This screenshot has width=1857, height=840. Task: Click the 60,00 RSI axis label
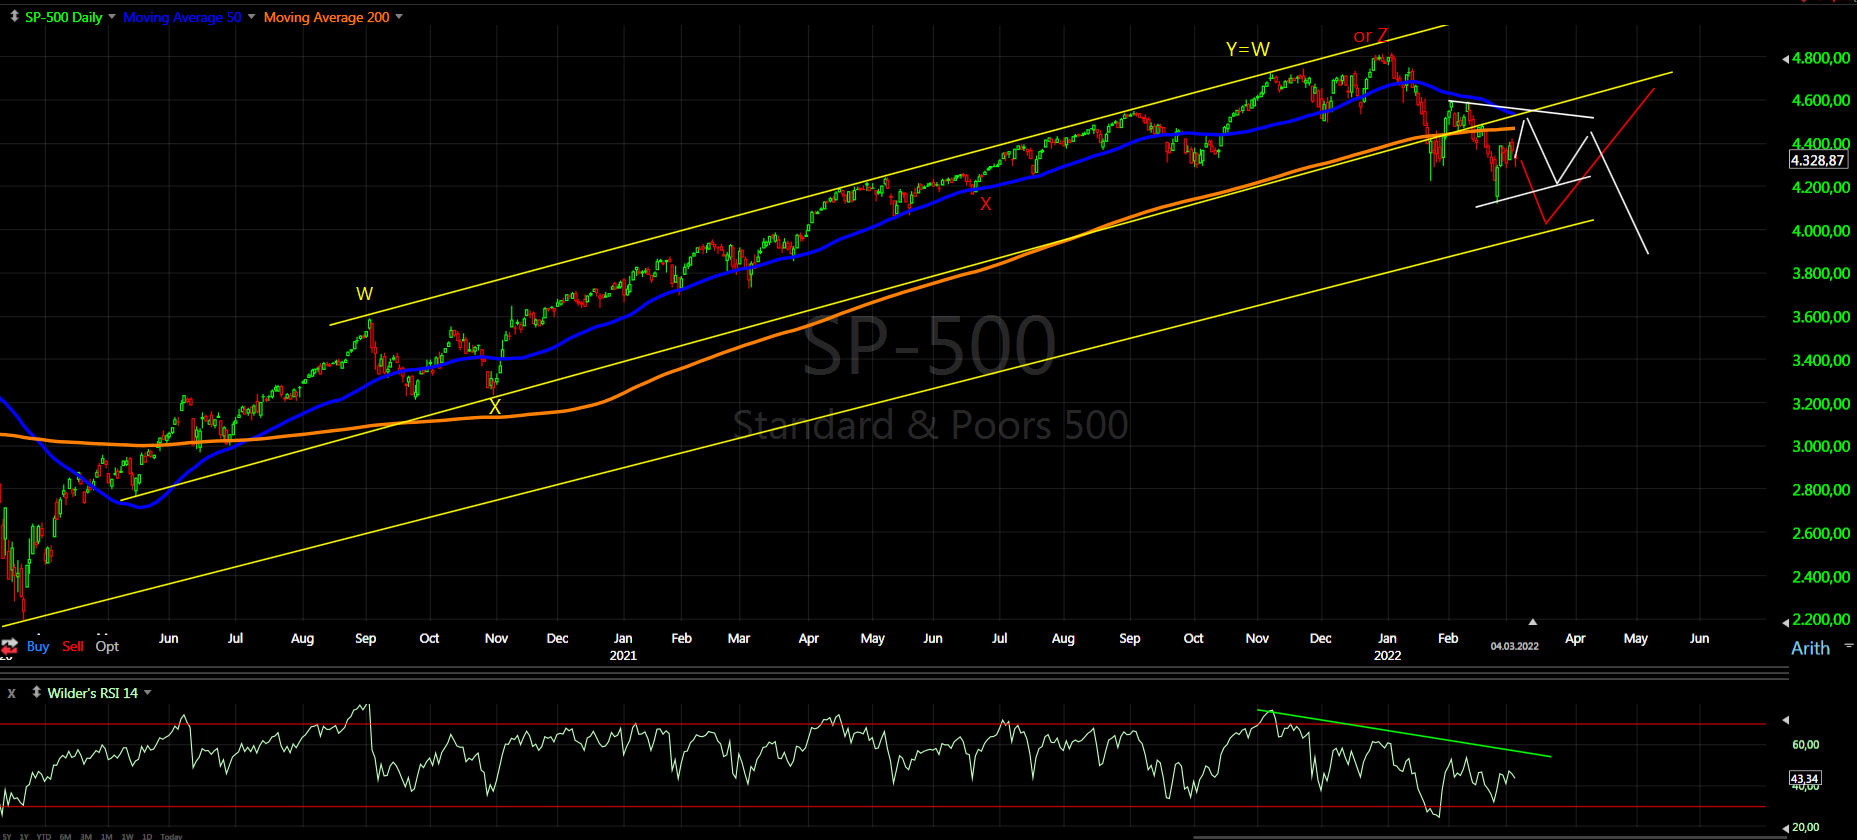(x=1806, y=744)
